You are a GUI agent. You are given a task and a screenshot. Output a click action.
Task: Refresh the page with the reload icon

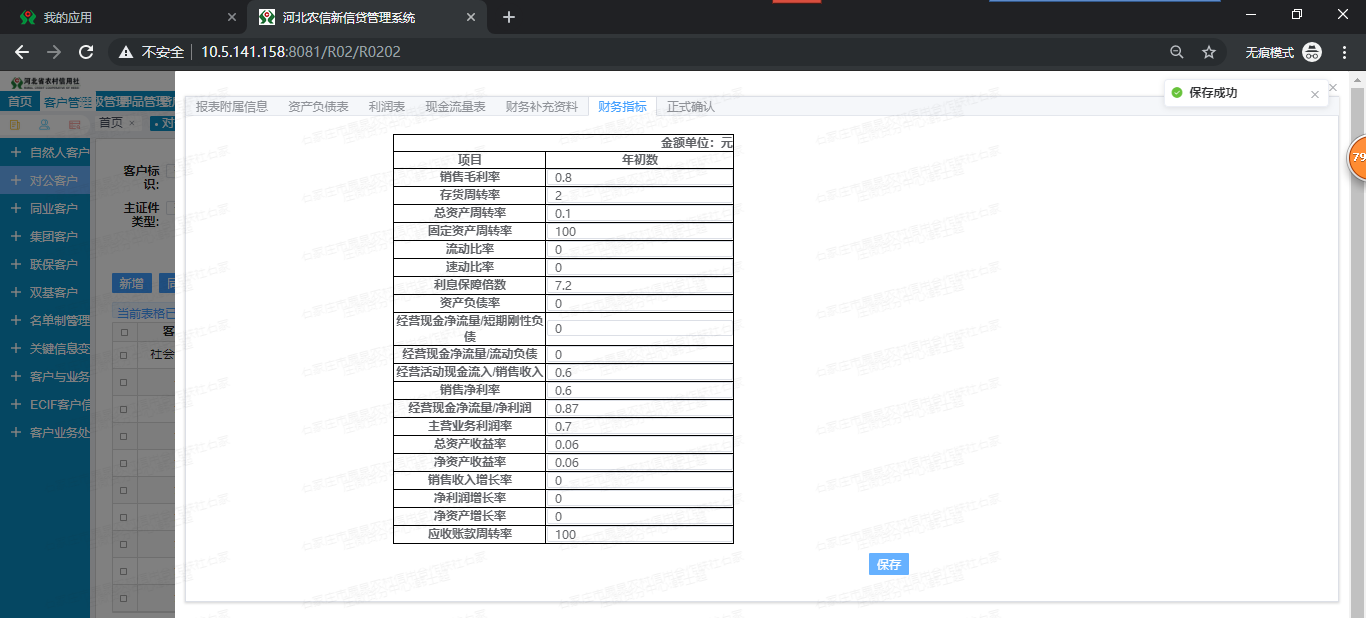pyautogui.click(x=86, y=52)
